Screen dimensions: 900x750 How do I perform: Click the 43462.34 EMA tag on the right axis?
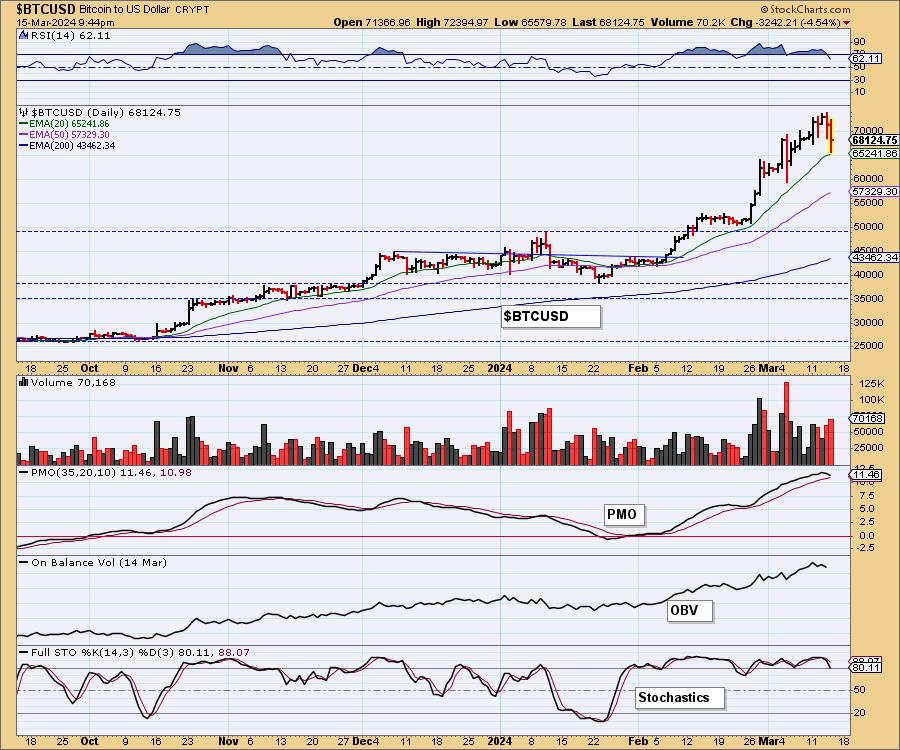point(875,258)
